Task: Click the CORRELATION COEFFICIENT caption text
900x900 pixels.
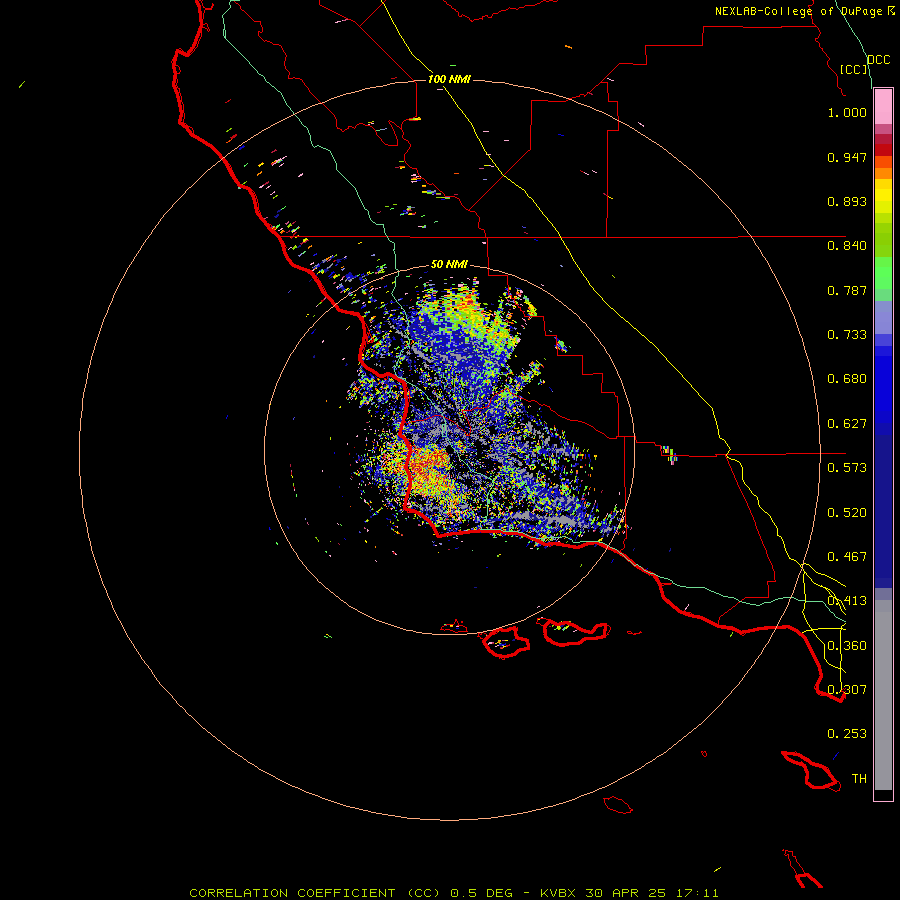Action: 292,893
